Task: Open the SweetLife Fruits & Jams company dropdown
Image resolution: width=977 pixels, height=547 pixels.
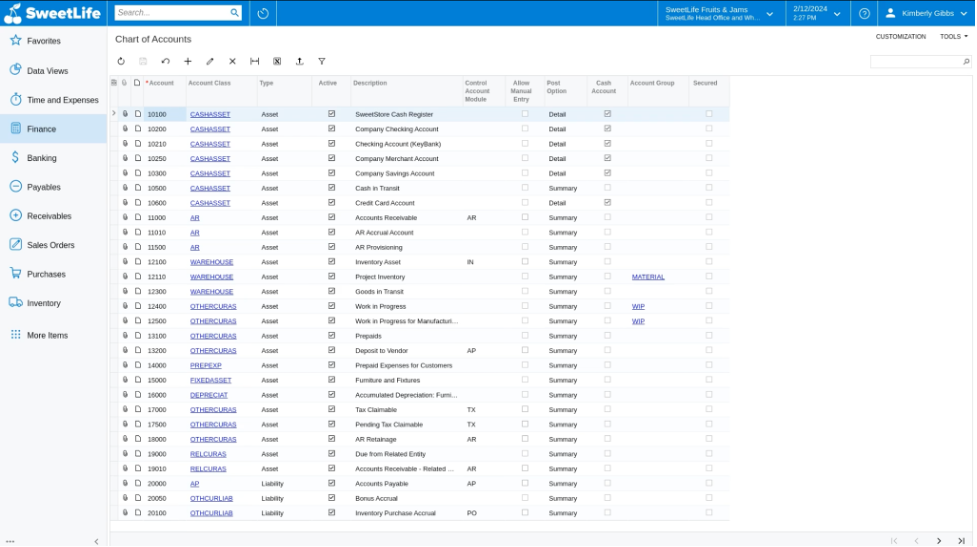Action: (x=720, y=13)
